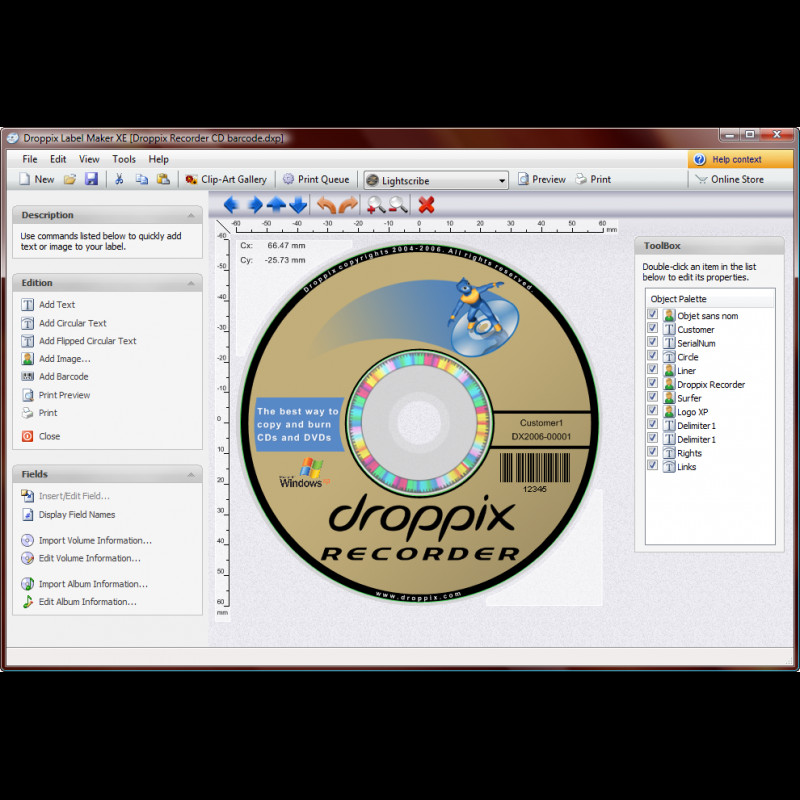The width and height of the screenshot is (800, 800).
Task: Select the Windows XP logo on label
Action: (305, 473)
